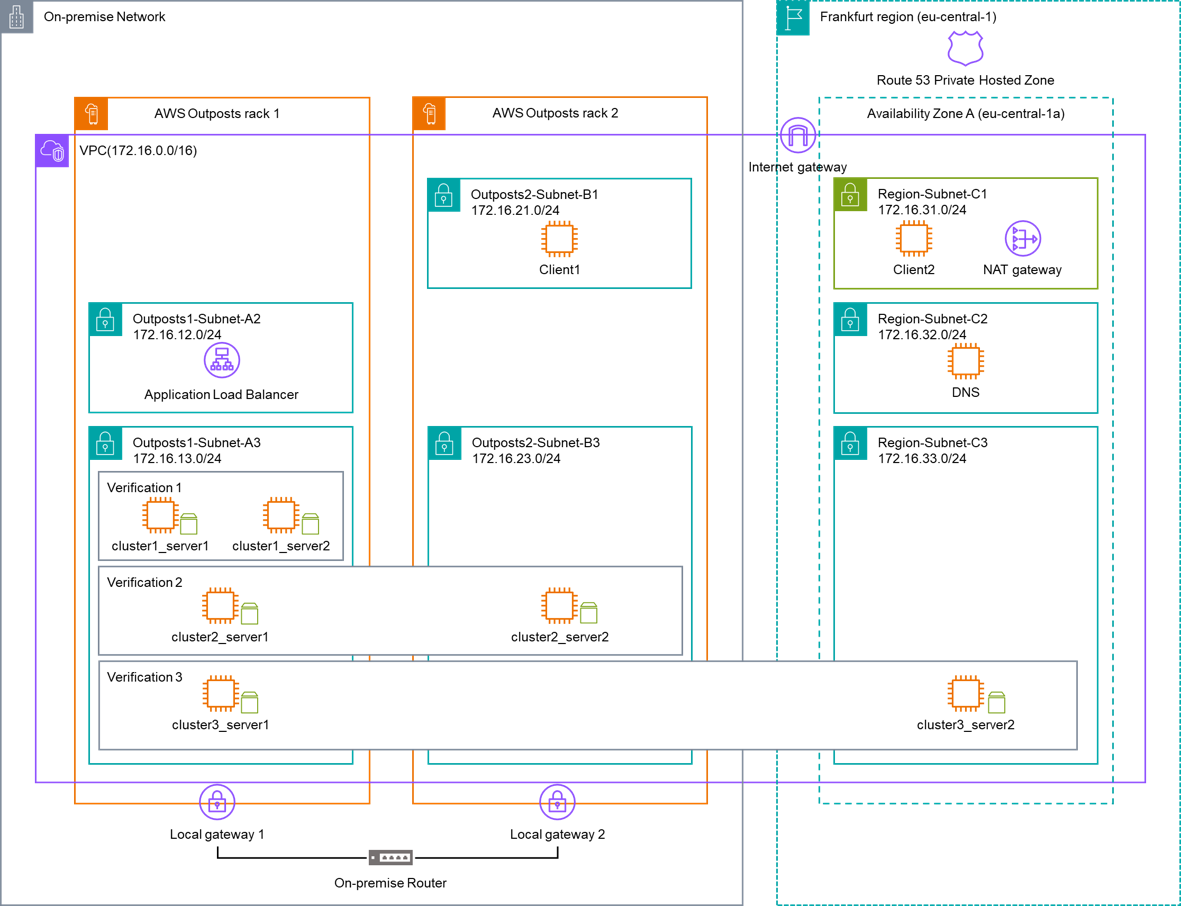Click the 172.16.33.0/24 CIDR text

pyautogui.click(x=922, y=458)
